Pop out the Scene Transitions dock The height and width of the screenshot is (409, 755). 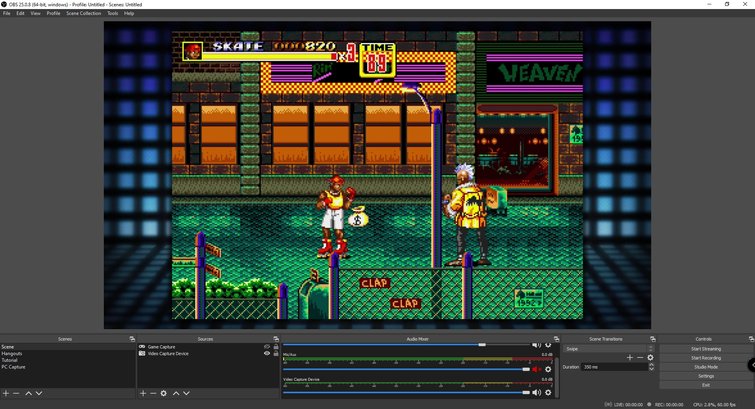[x=653, y=339]
